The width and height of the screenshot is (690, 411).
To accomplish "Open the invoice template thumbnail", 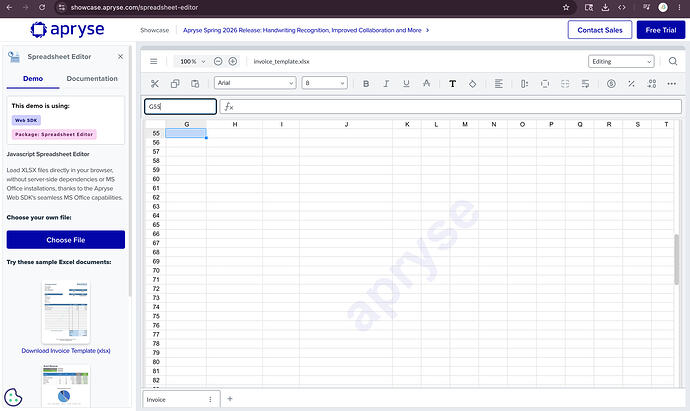I will coord(66,311).
